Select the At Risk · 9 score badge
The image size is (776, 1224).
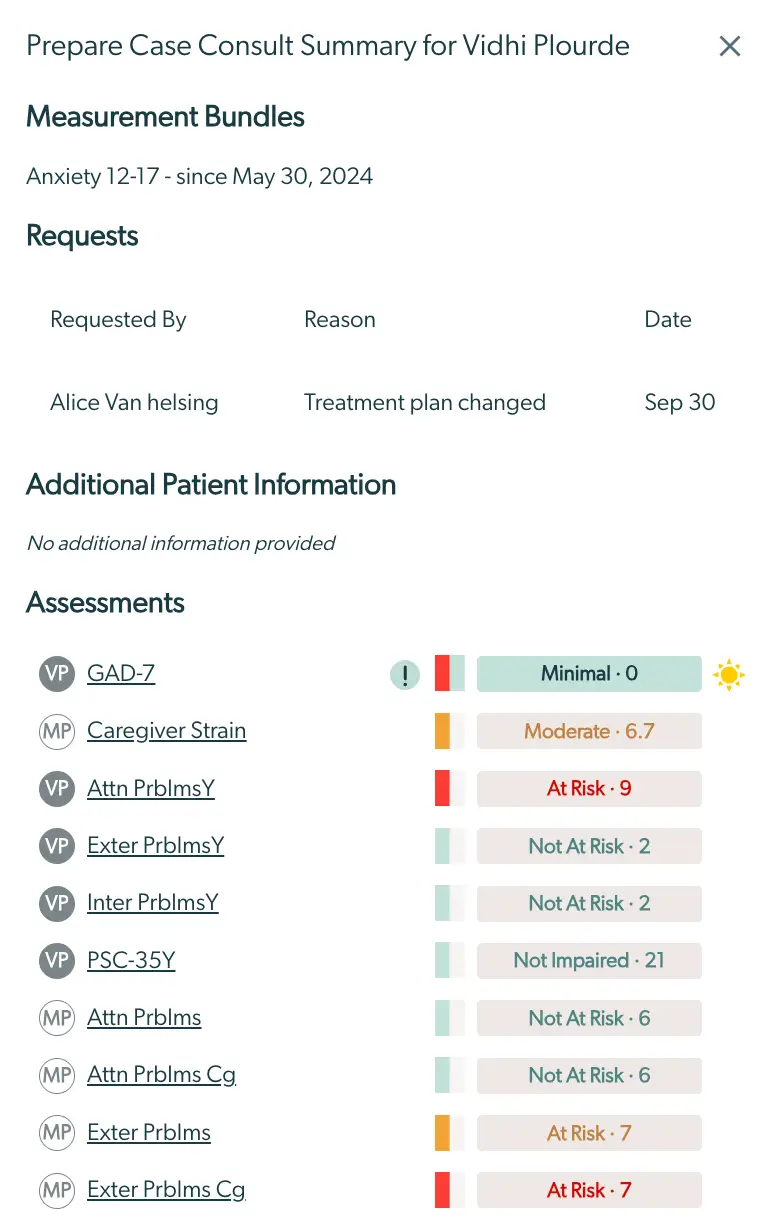point(589,788)
